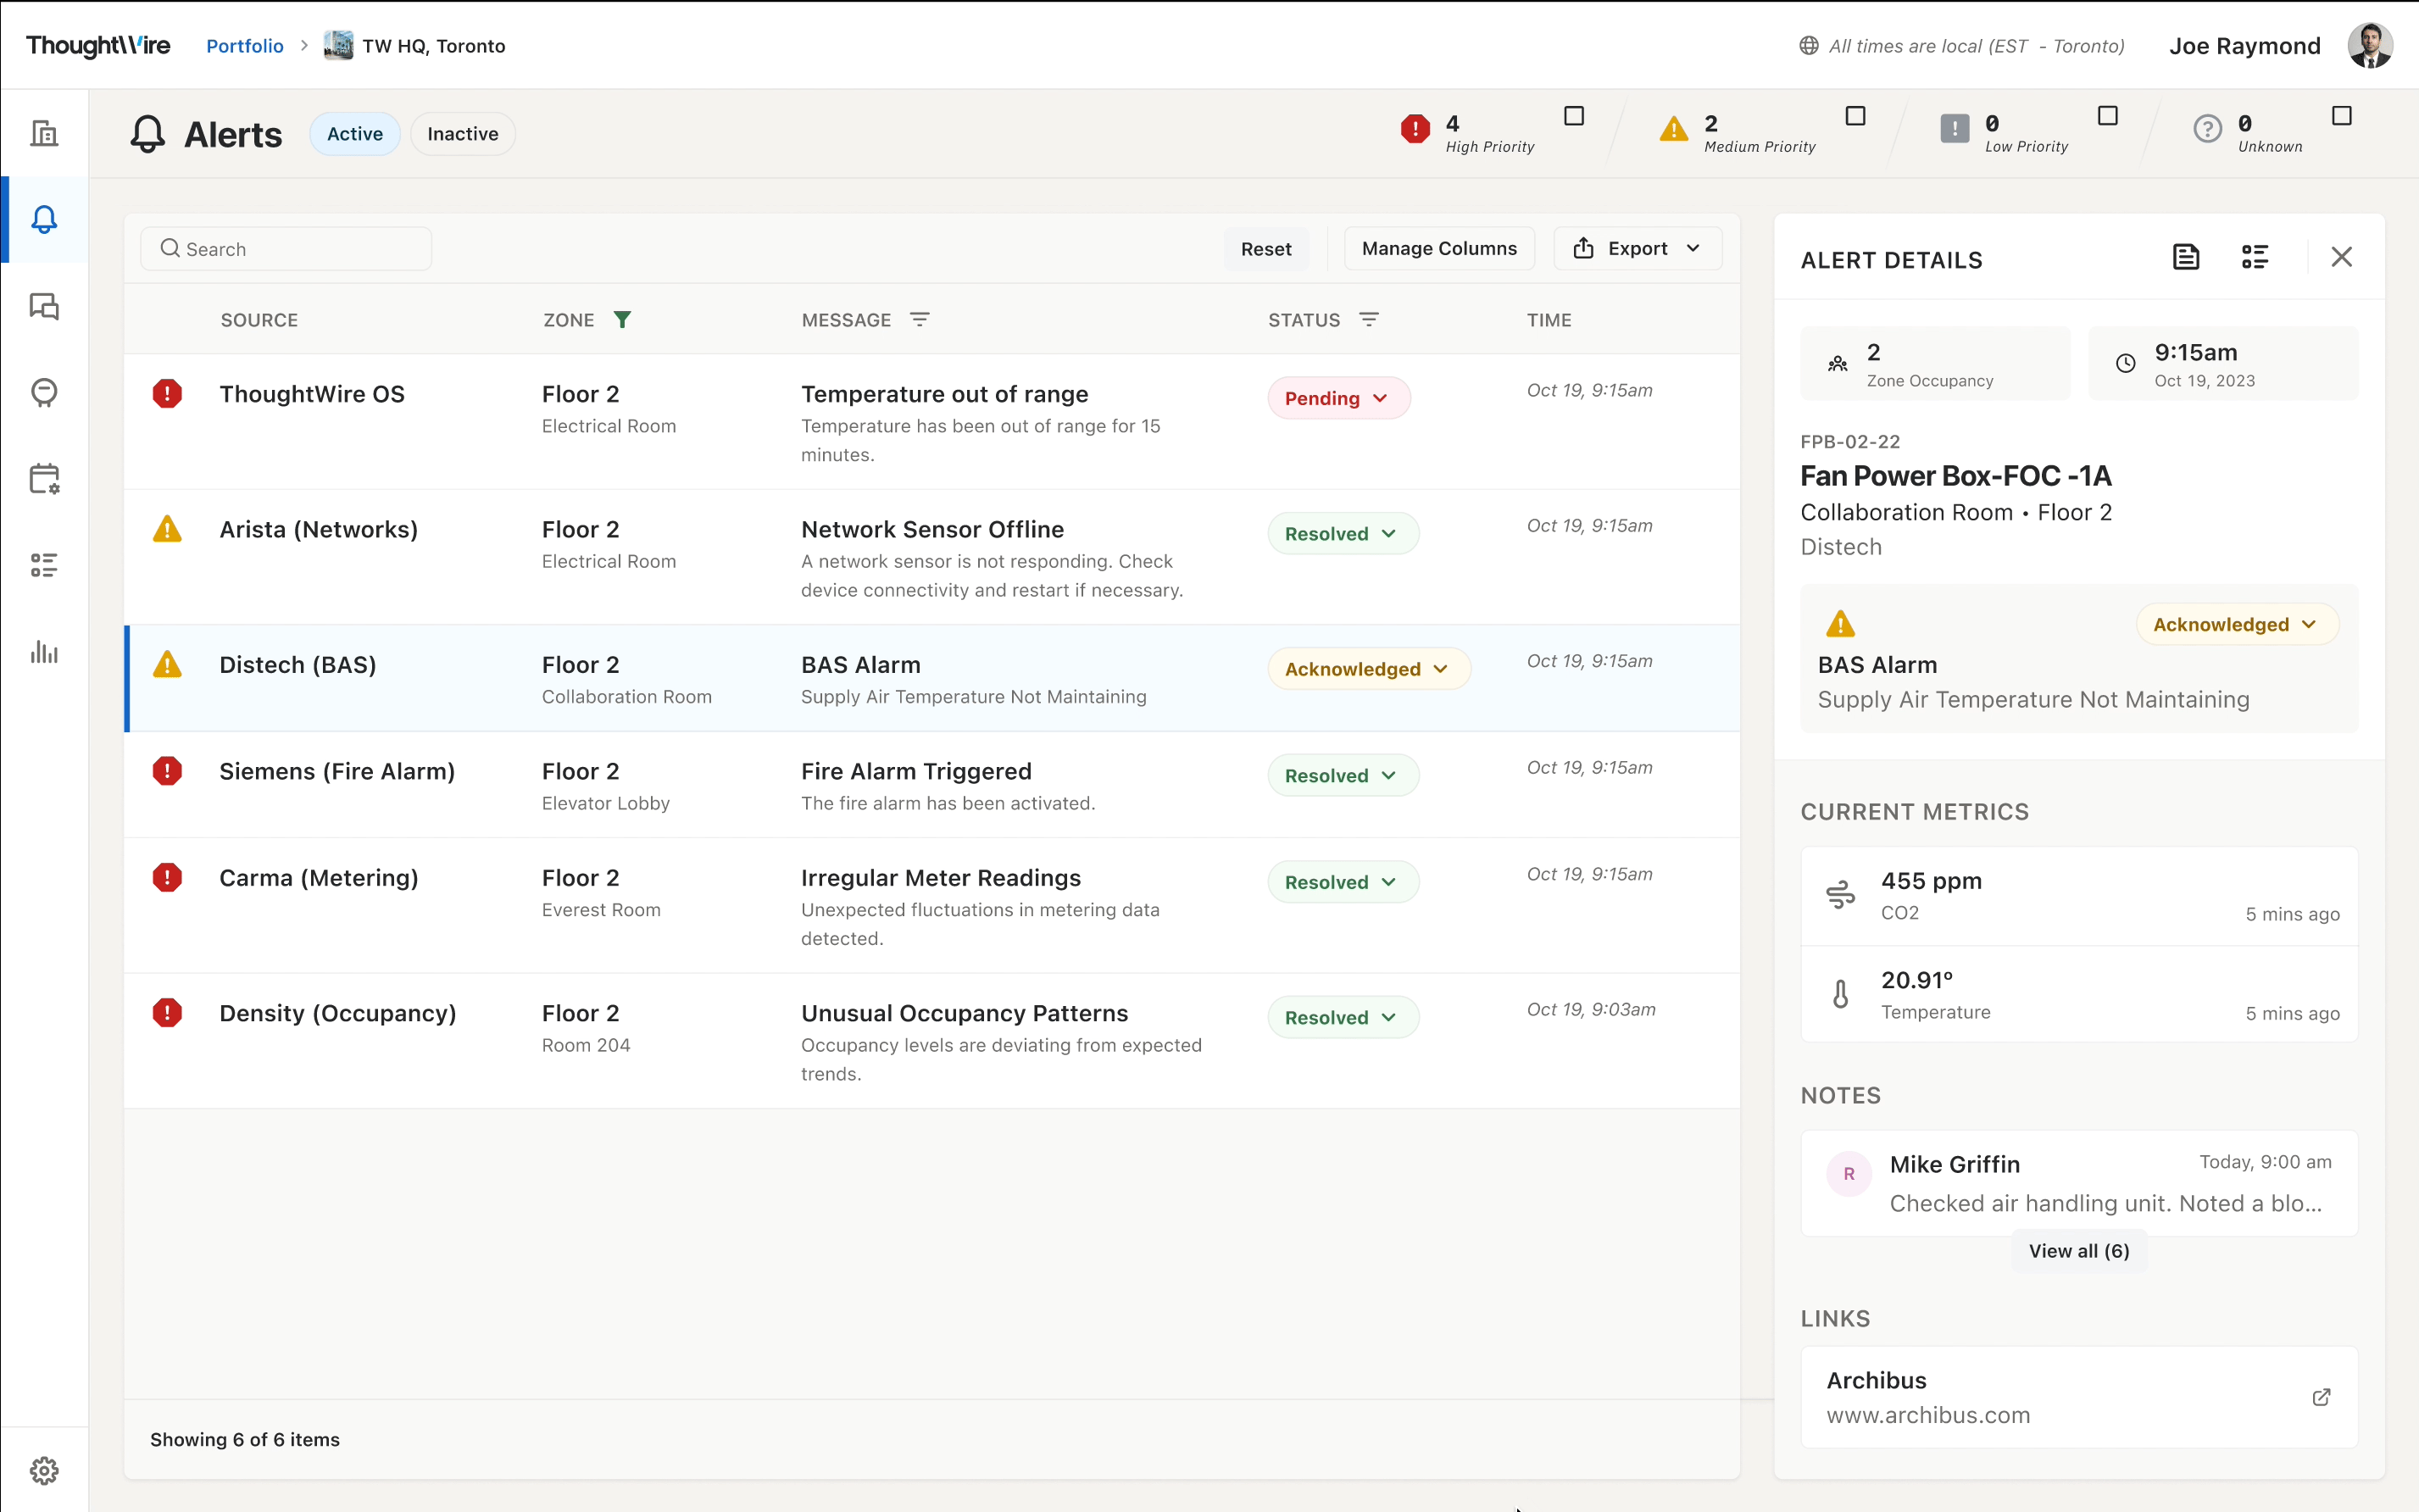Open Manage Columns
2419x1512 pixels.
click(1439, 248)
